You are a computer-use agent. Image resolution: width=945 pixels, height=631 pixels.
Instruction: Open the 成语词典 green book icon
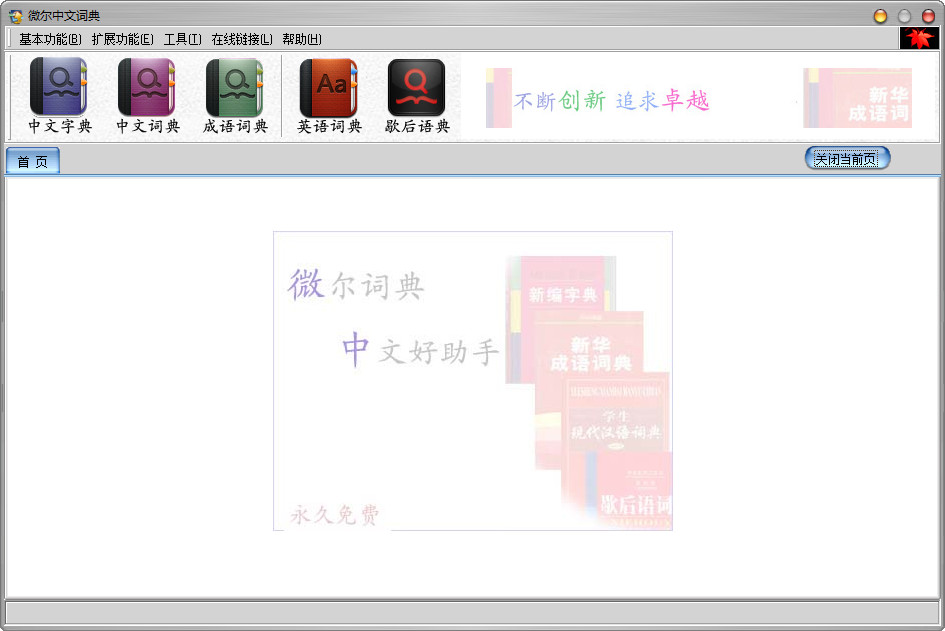pyautogui.click(x=235, y=95)
